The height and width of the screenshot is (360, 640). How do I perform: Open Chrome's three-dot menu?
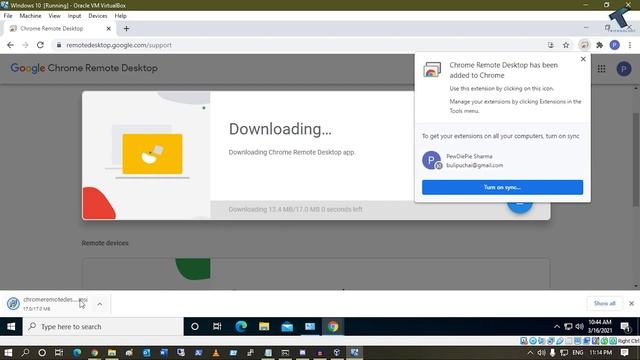(630, 45)
